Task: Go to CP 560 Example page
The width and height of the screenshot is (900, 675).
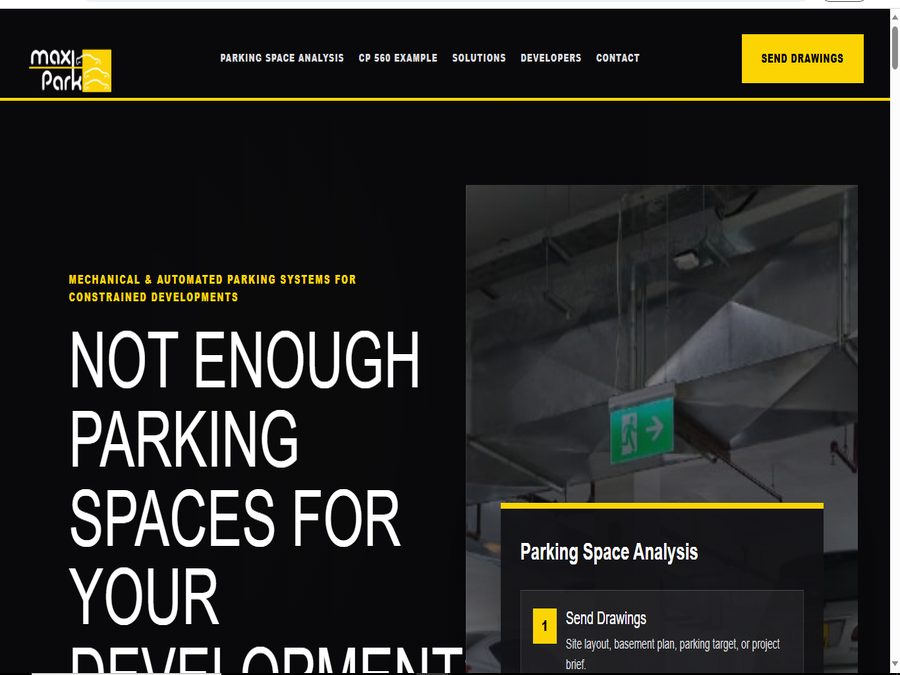Action: tap(398, 58)
